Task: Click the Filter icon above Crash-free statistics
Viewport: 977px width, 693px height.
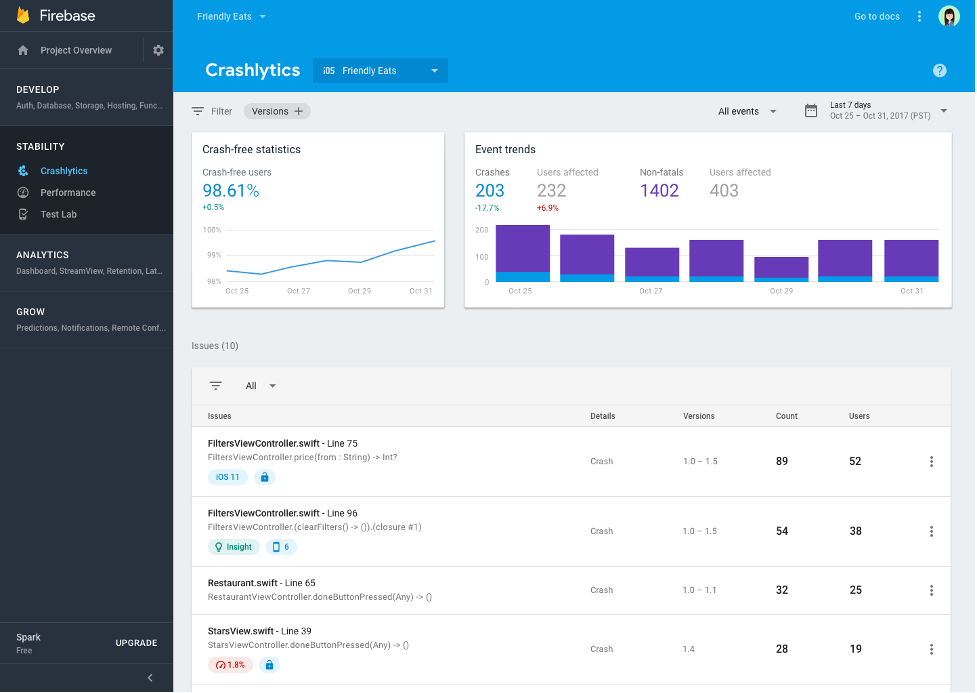Action: (198, 112)
